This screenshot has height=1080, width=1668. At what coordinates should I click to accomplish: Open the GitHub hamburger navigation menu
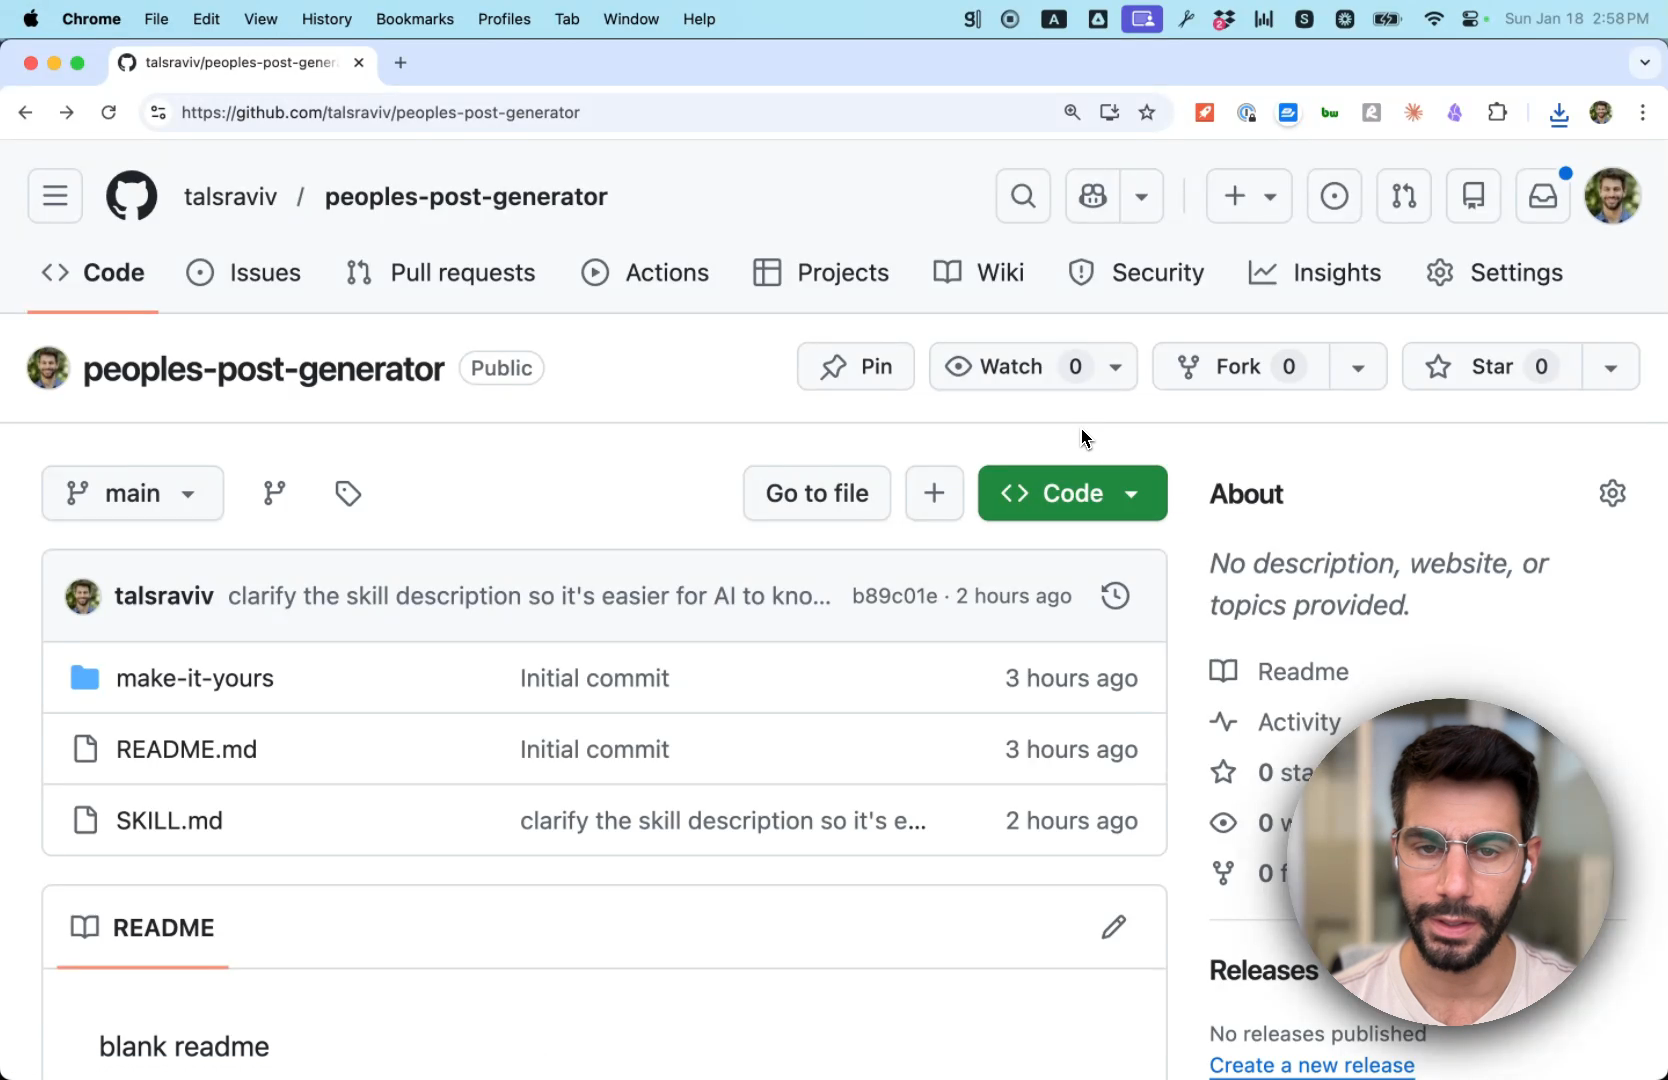(x=55, y=196)
